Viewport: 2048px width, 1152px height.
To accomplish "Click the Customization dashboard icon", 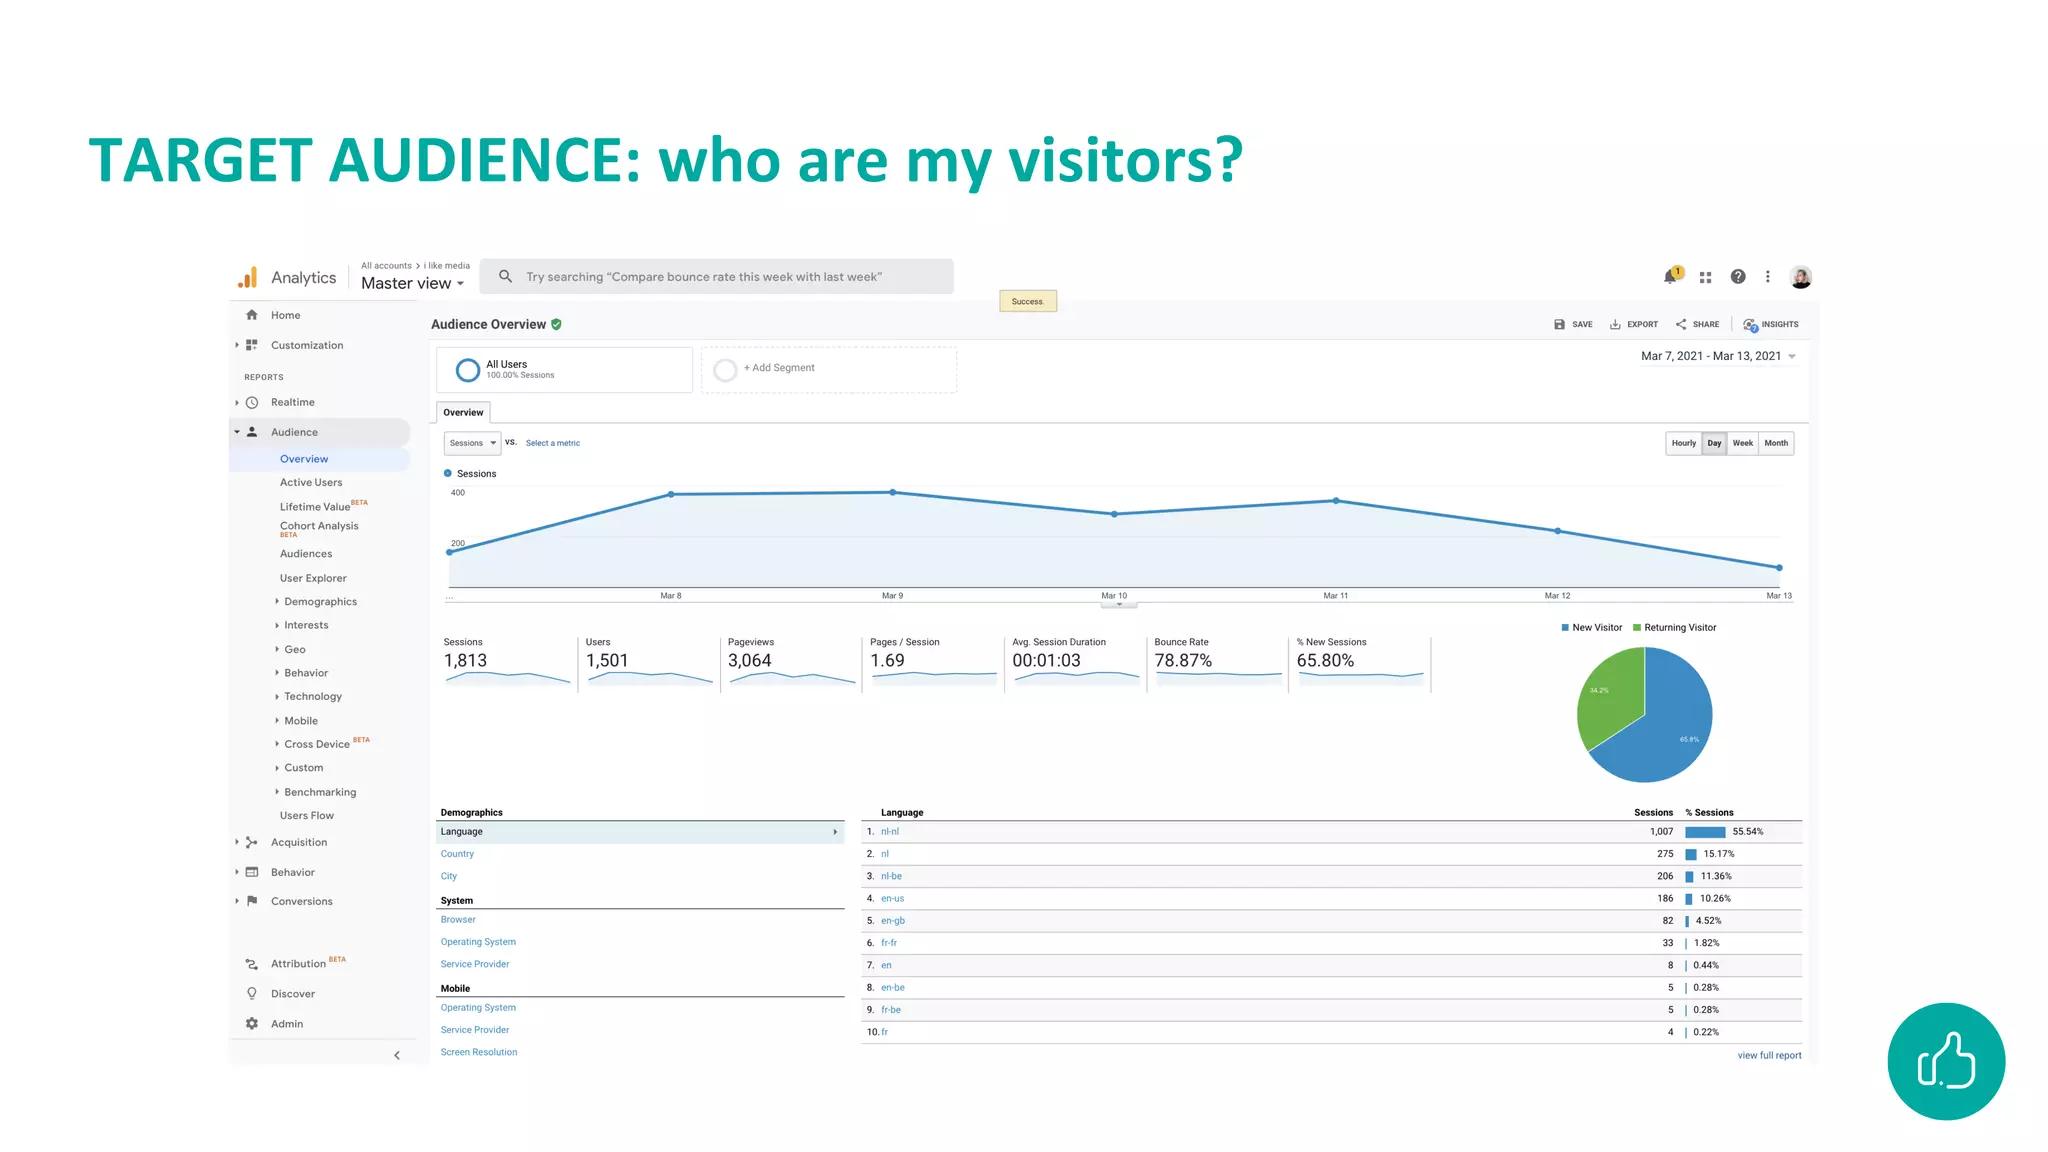I will [x=252, y=345].
